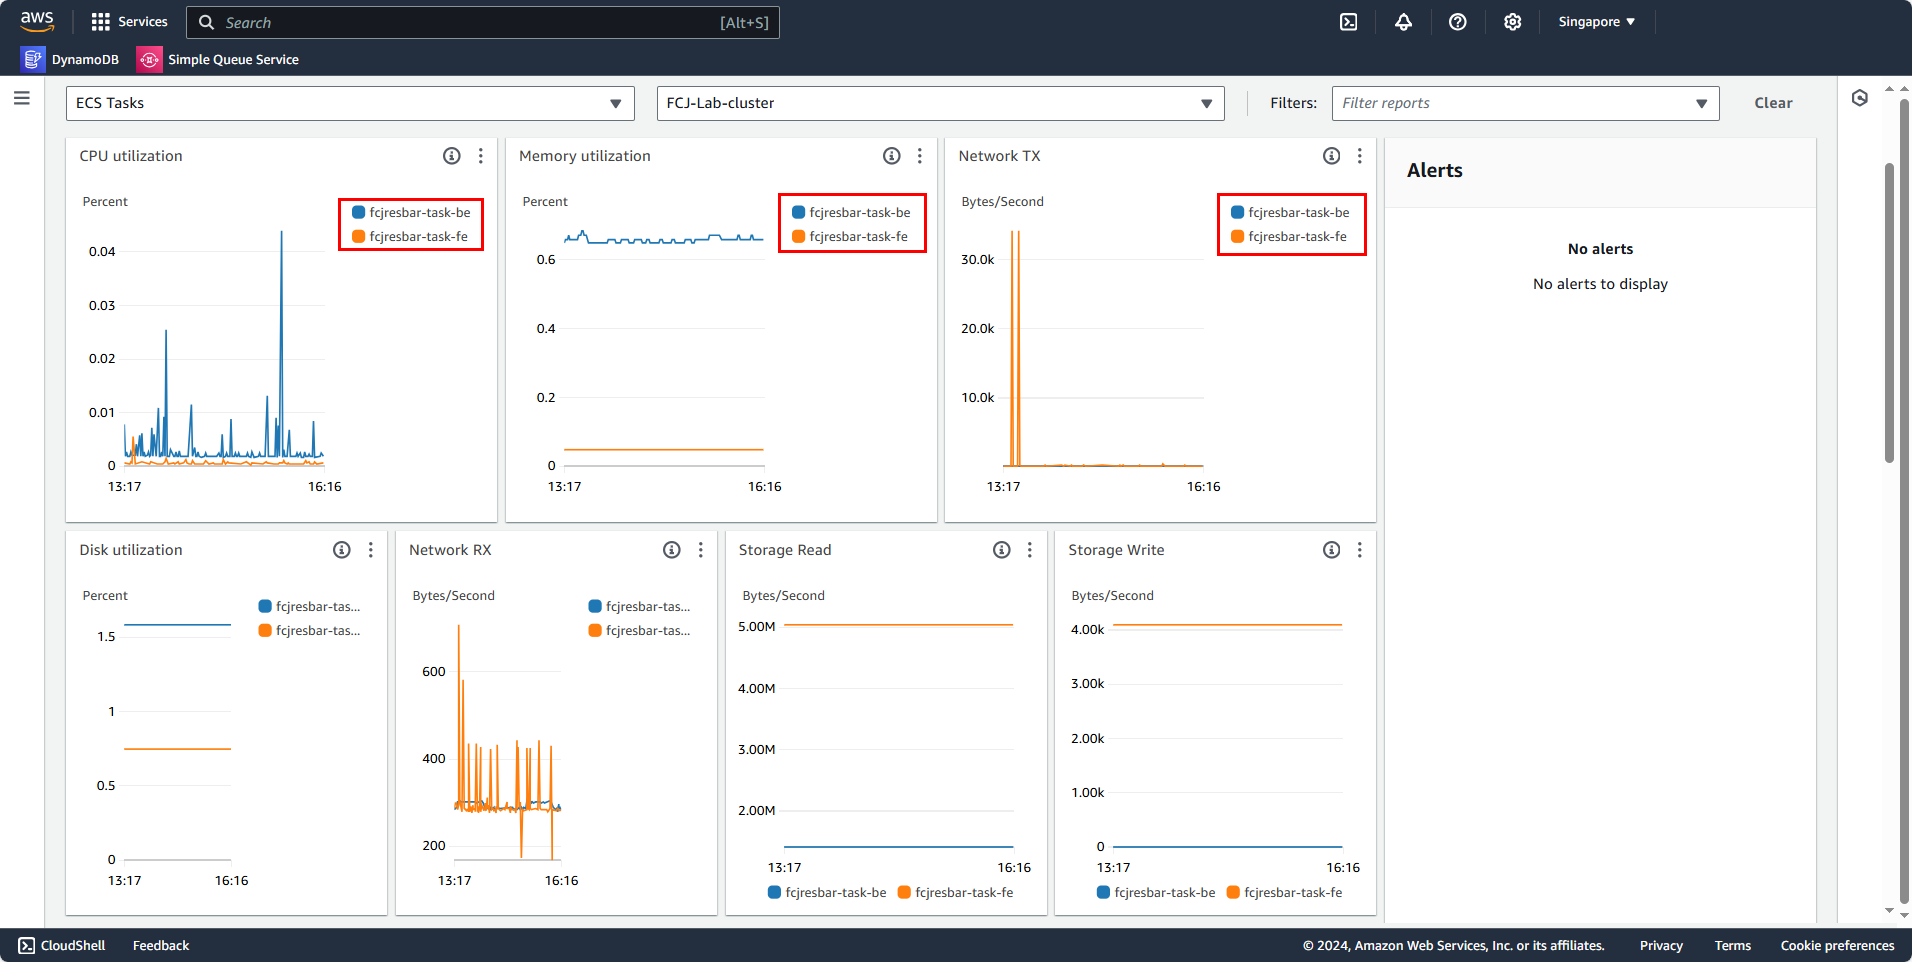Image resolution: width=1912 pixels, height=962 pixels.
Task: Toggle blue legend entry in Disk utilization
Action: point(310,607)
